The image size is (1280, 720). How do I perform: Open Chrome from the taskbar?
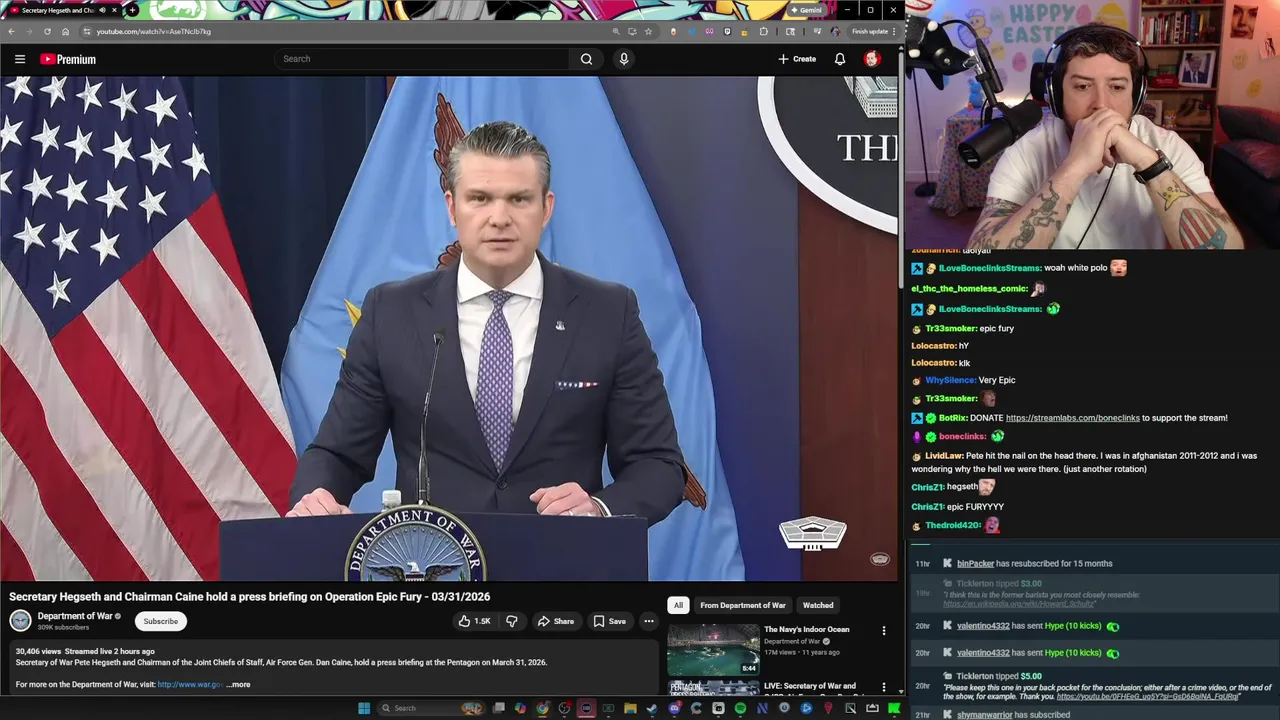[x=542, y=708]
